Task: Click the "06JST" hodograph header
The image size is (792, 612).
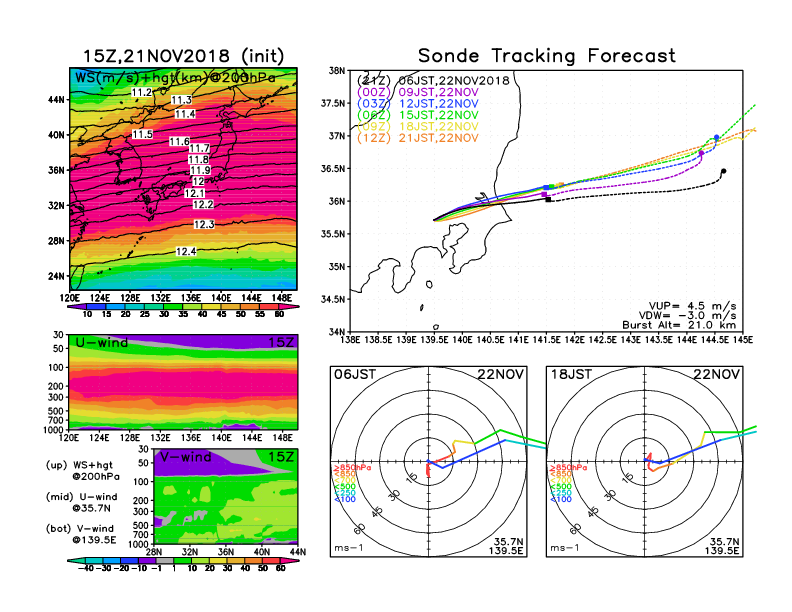Action: click(355, 374)
